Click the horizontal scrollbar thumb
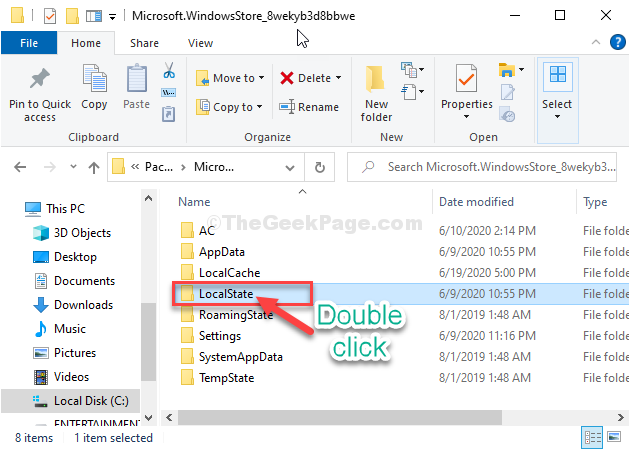630x450 pixels. click(340, 417)
